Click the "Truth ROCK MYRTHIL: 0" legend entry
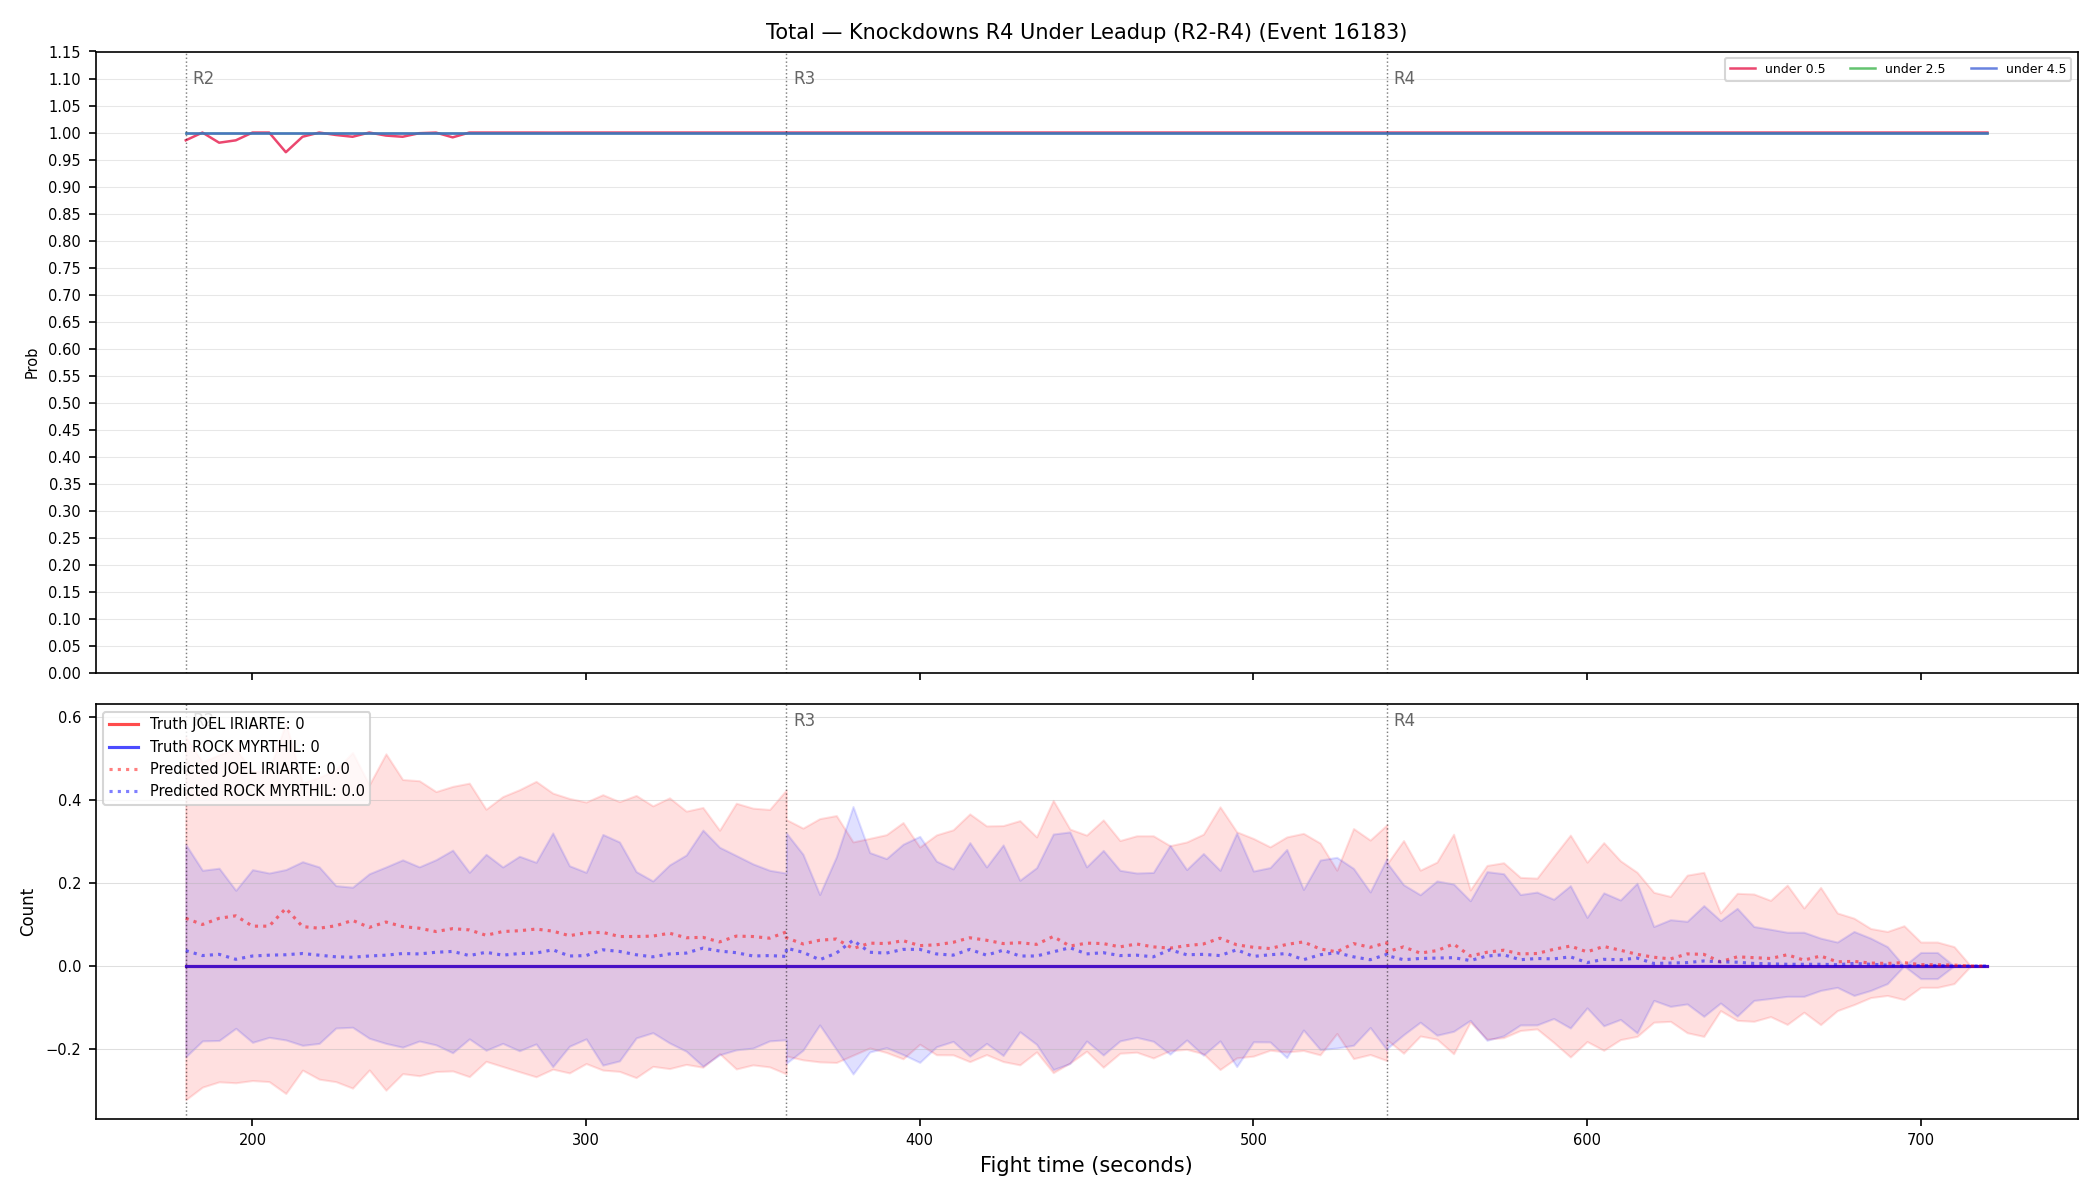This screenshot has width=2100, height=1200. [x=235, y=747]
